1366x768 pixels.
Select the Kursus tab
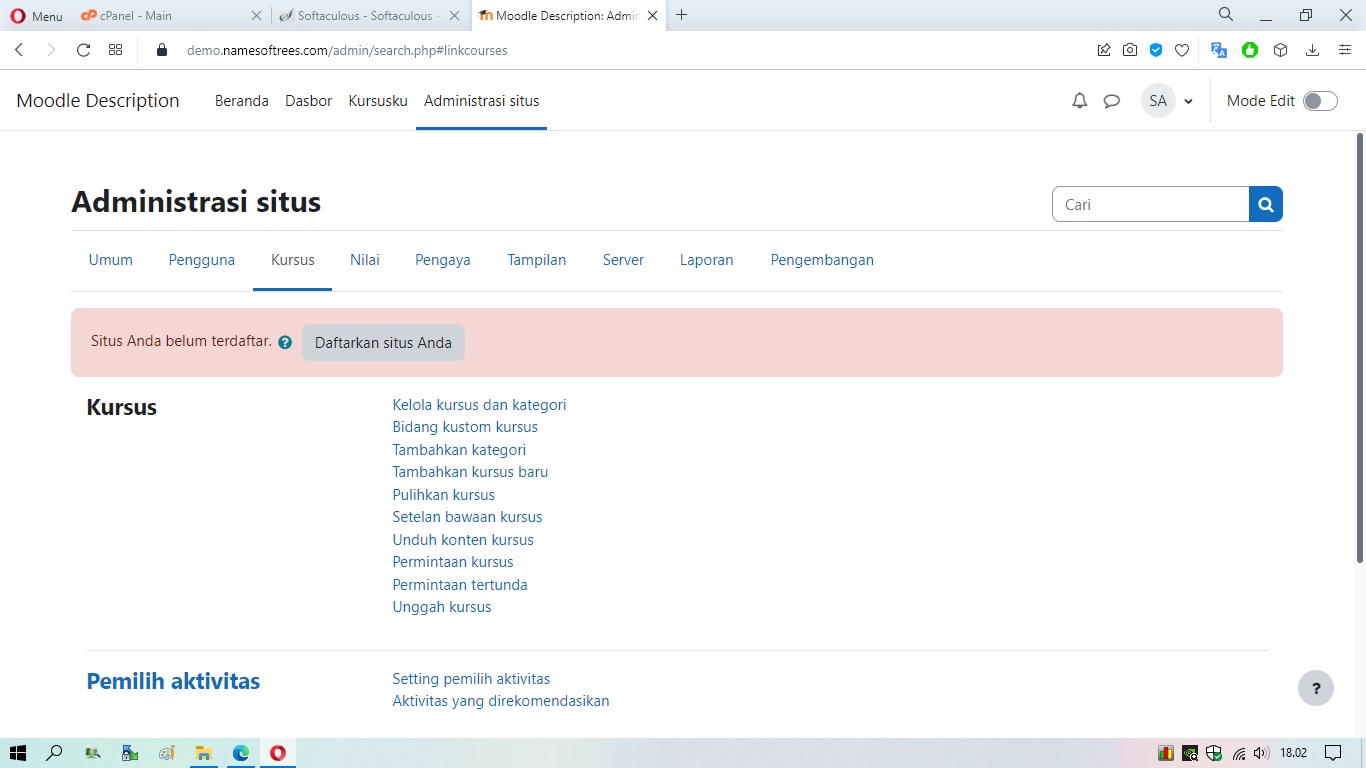click(293, 260)
